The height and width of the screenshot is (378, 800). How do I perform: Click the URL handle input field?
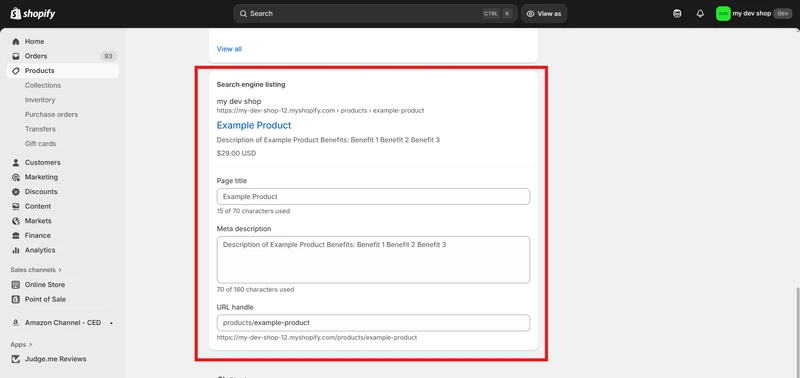point(373,323)
